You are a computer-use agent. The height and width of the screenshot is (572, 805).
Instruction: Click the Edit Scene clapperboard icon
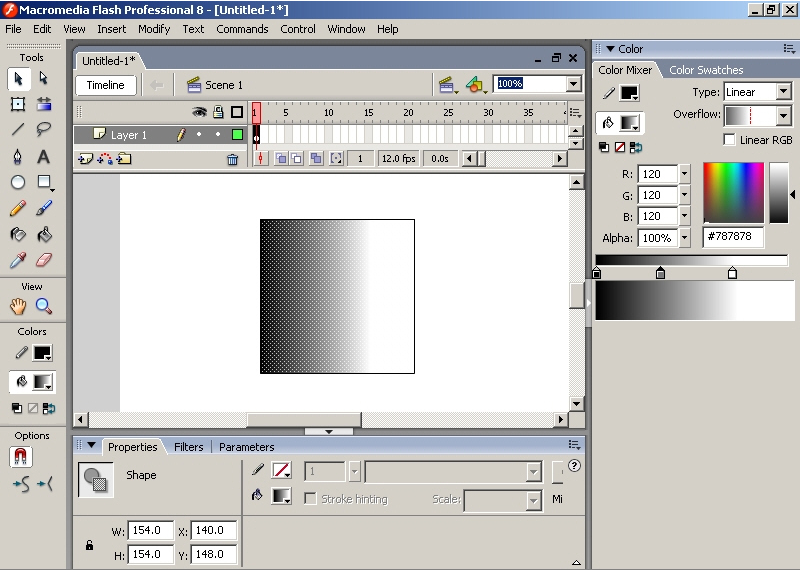pyautogui.click(x=447, y=85)
